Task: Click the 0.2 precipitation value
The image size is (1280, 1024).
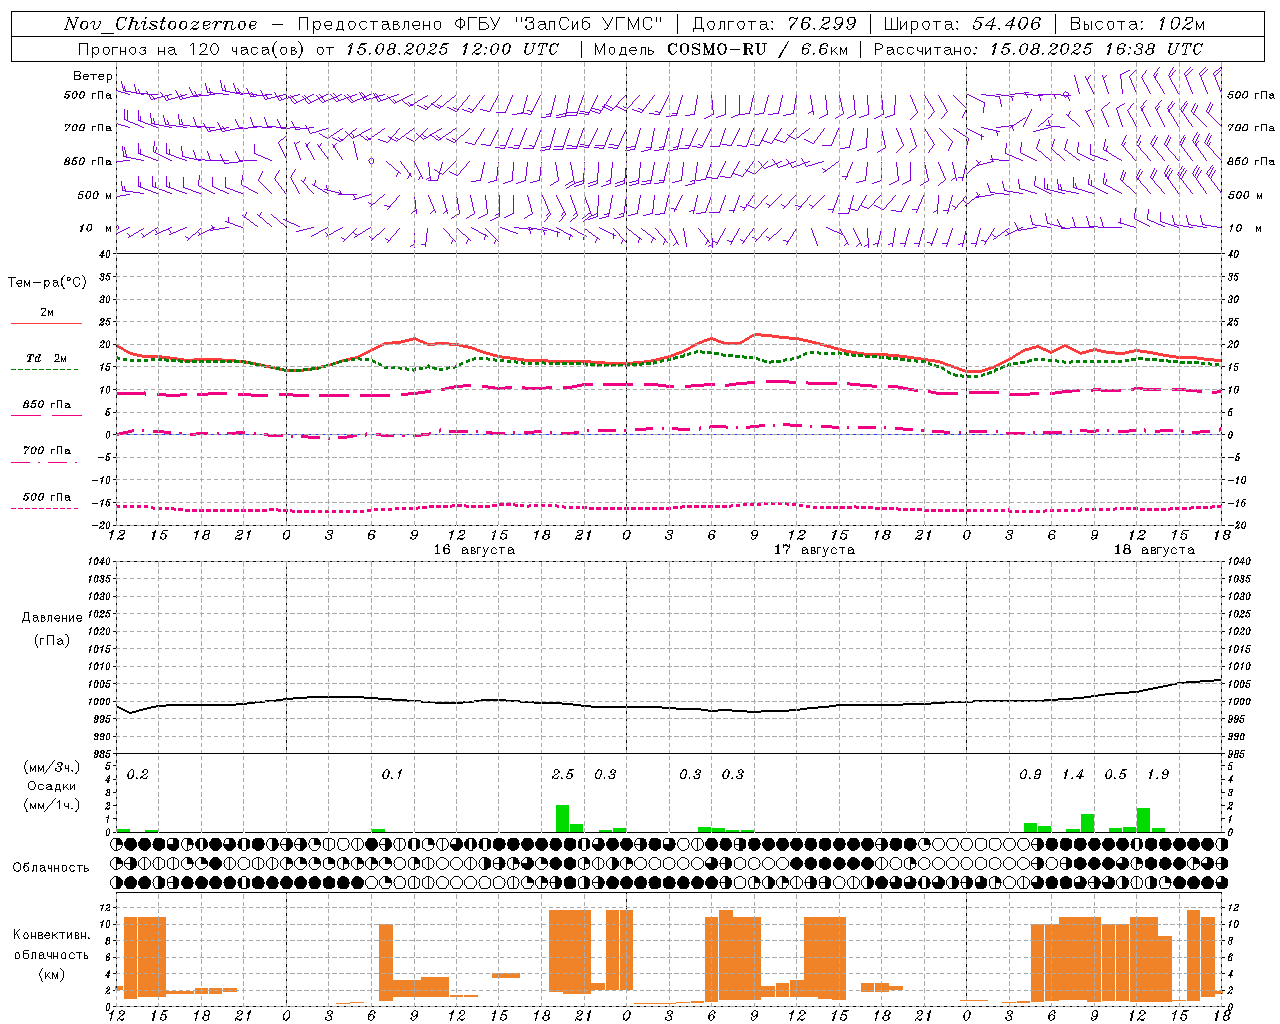Action: [x=138, y=775]
